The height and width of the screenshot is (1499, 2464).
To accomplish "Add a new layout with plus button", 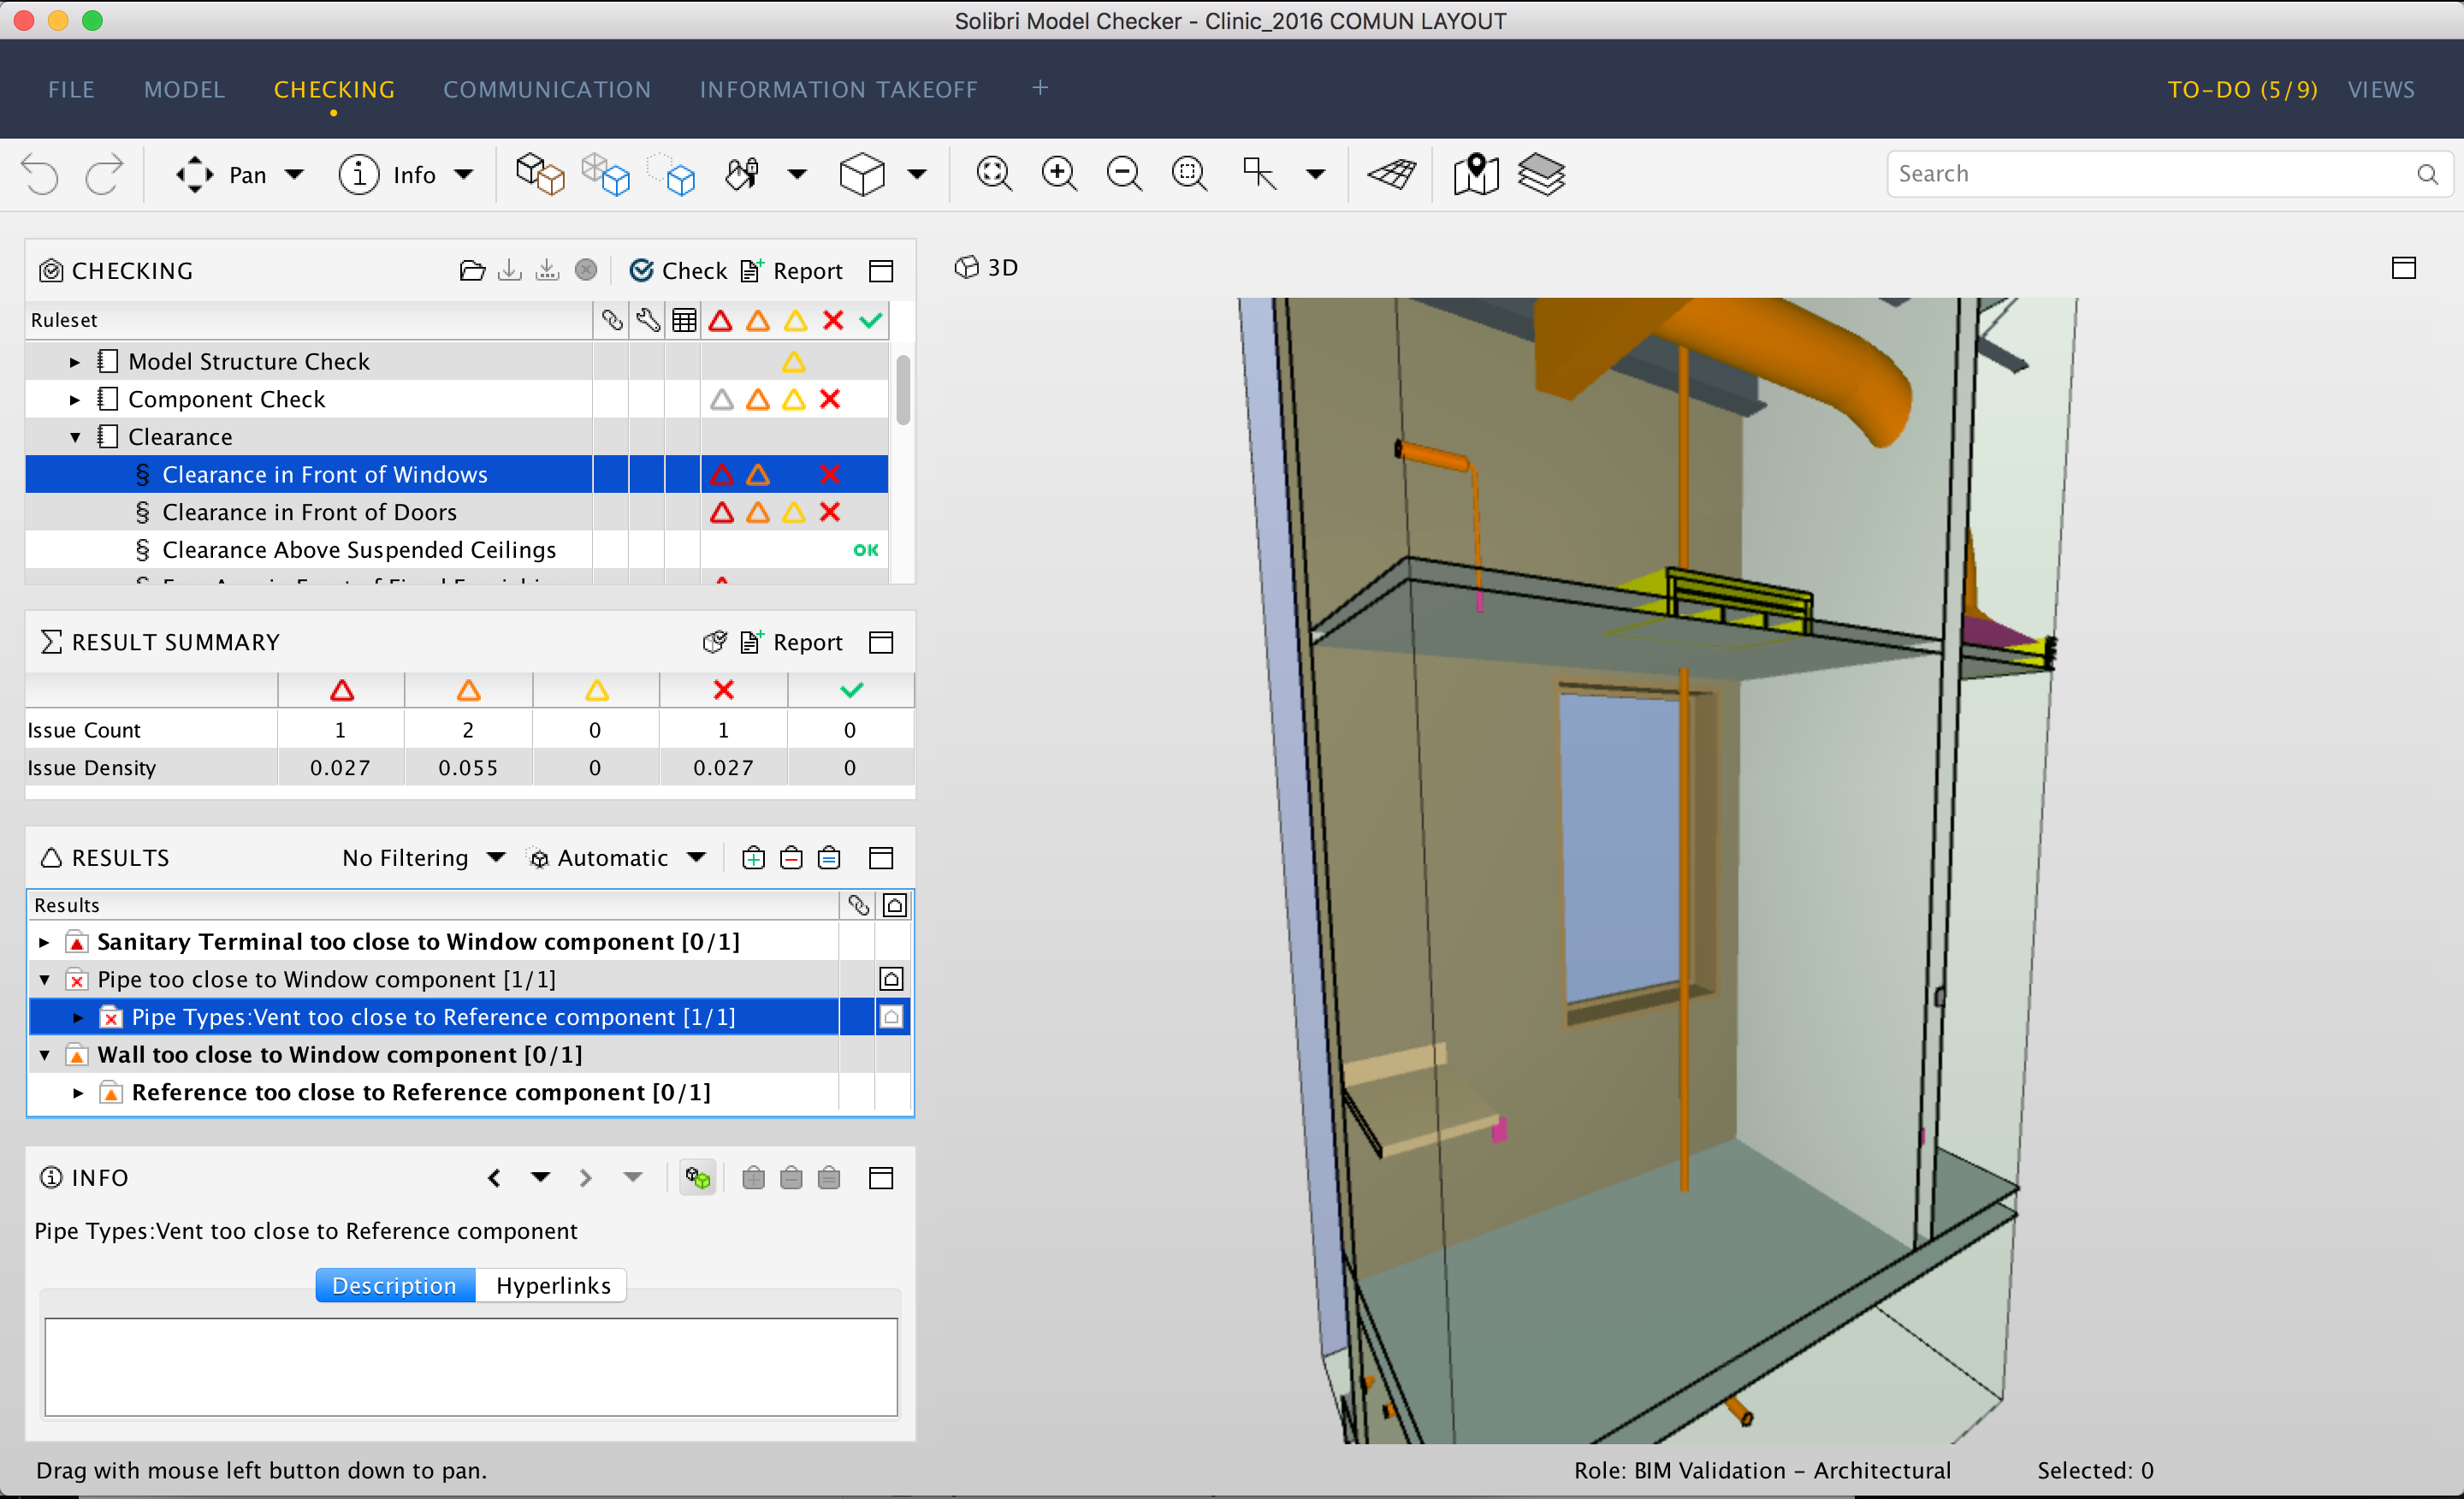I will pyautogui.click(x=1040, y=88).
